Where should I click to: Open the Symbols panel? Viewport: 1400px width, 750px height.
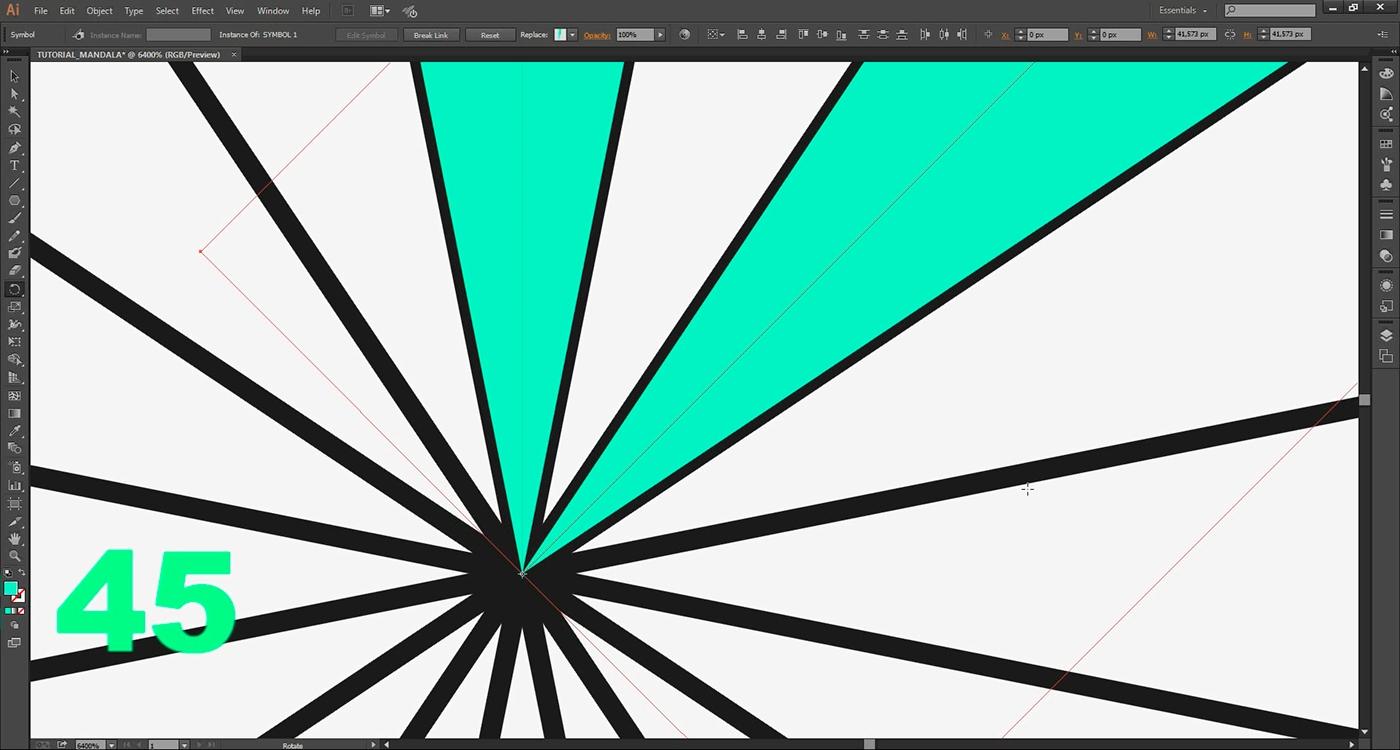click(1386, 185)
